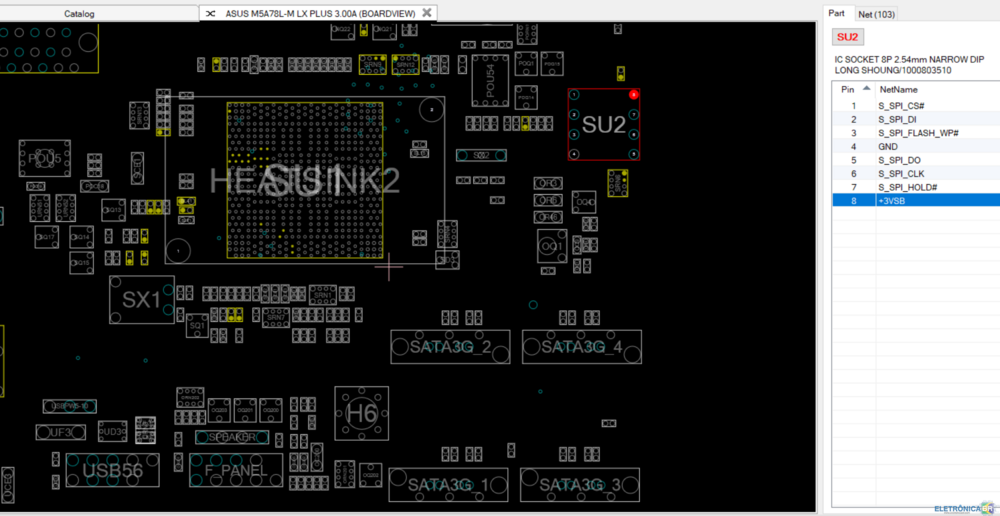Select pin 2 row S_SPI_DI

(916, 119)
